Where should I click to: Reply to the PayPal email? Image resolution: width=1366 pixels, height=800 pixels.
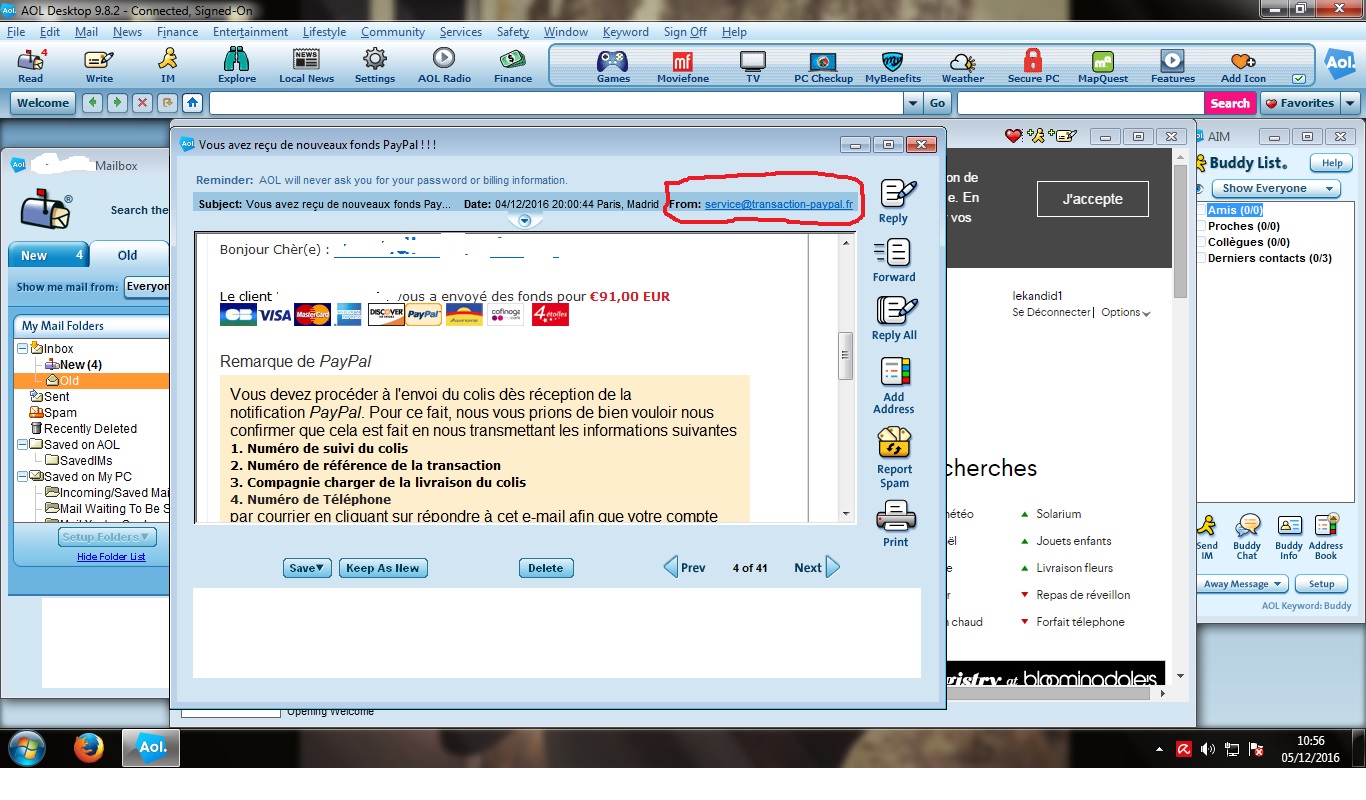(x=894, y=201)
